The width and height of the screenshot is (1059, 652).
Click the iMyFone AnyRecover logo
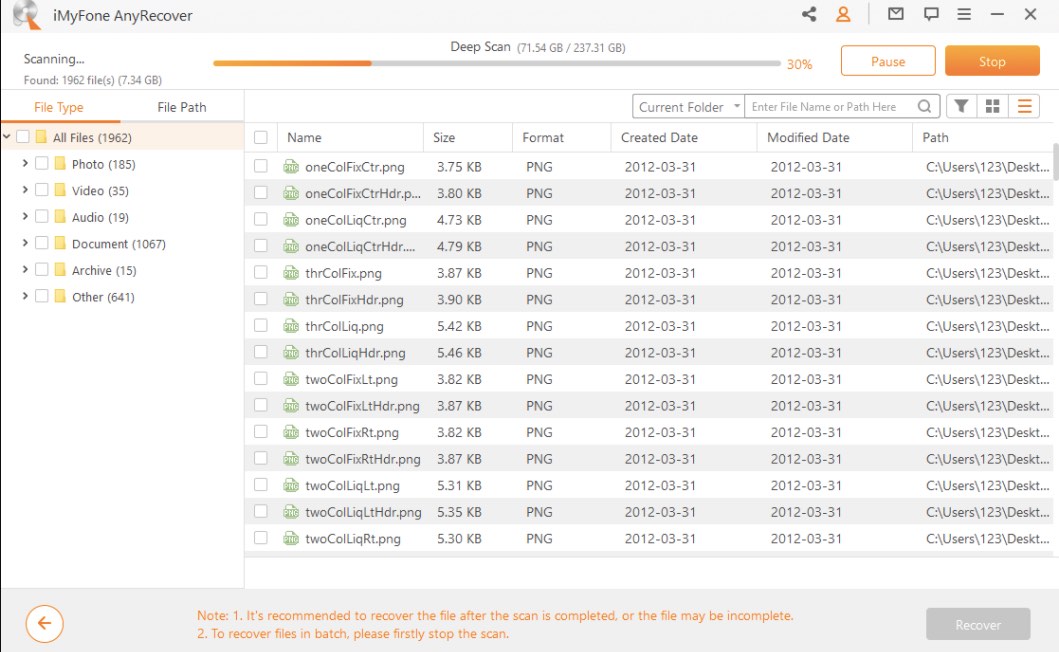pyautogui.click(x=26, y=14)
